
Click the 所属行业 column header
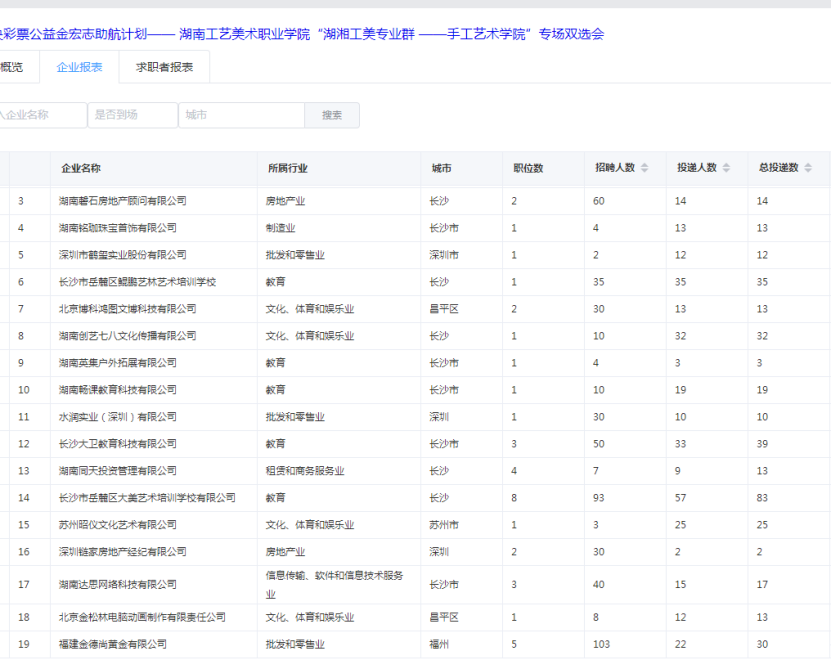[x=288, y=168]
